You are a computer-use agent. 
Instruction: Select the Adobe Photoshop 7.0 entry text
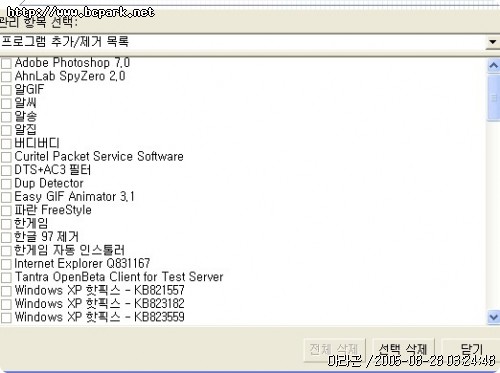coord(72,63)
